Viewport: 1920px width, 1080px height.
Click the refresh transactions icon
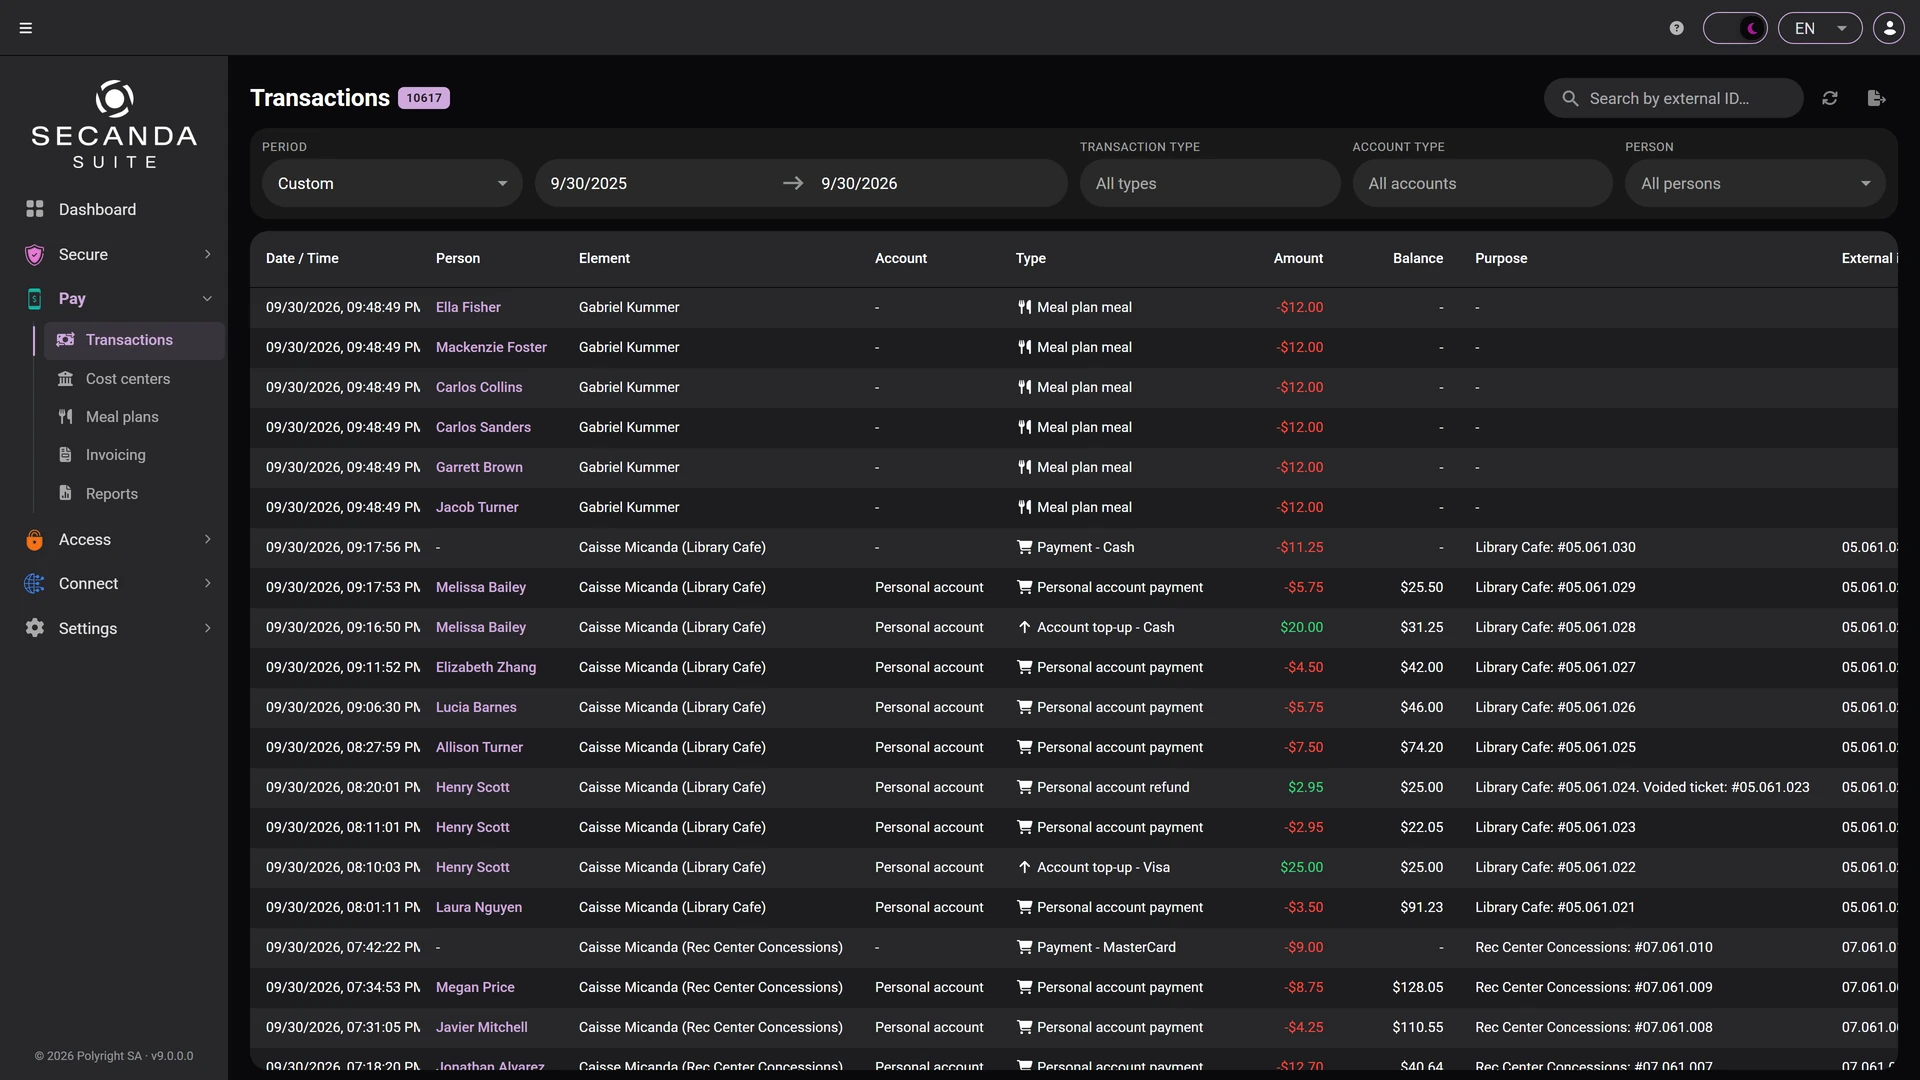point(1830,98)
